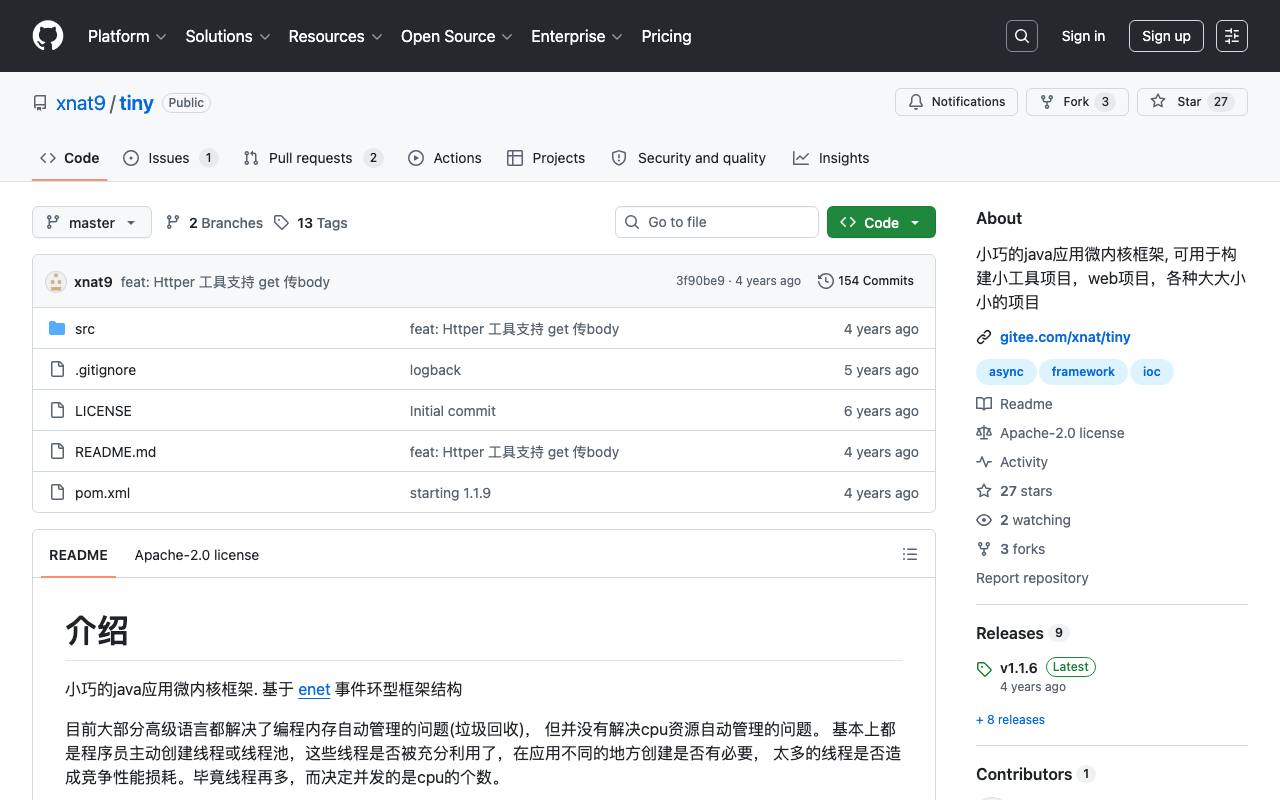Screen dimensions: 1280x800
Task: Expand the Open Source menu
Action: [x=457, y=36]
